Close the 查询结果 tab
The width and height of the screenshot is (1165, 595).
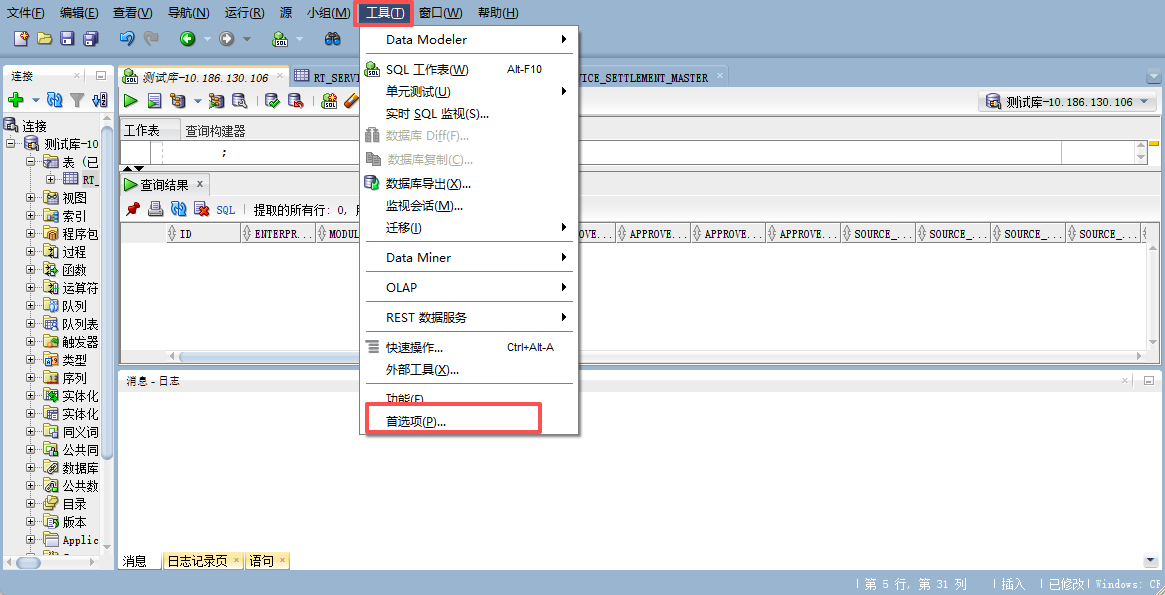coord(199,183)
